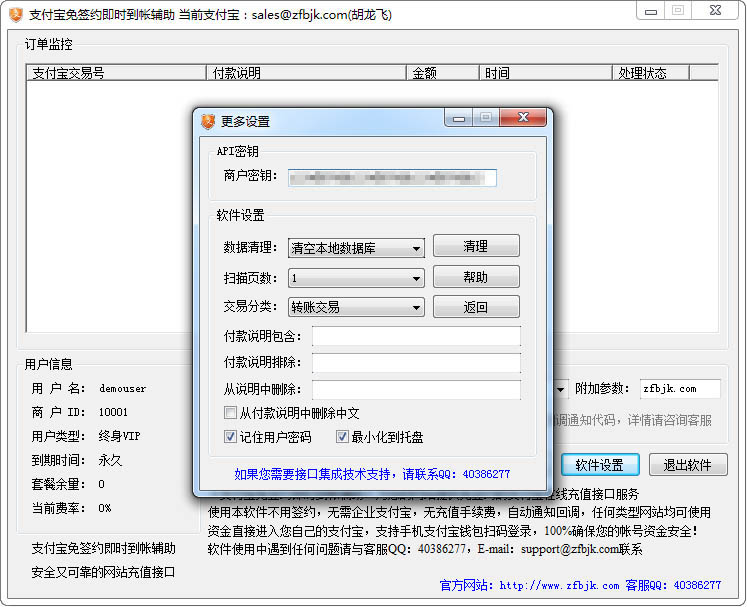The image size is (747, 607).
Task: Open the 交易分类 dropdown
Action: click(x=356, y=307)
